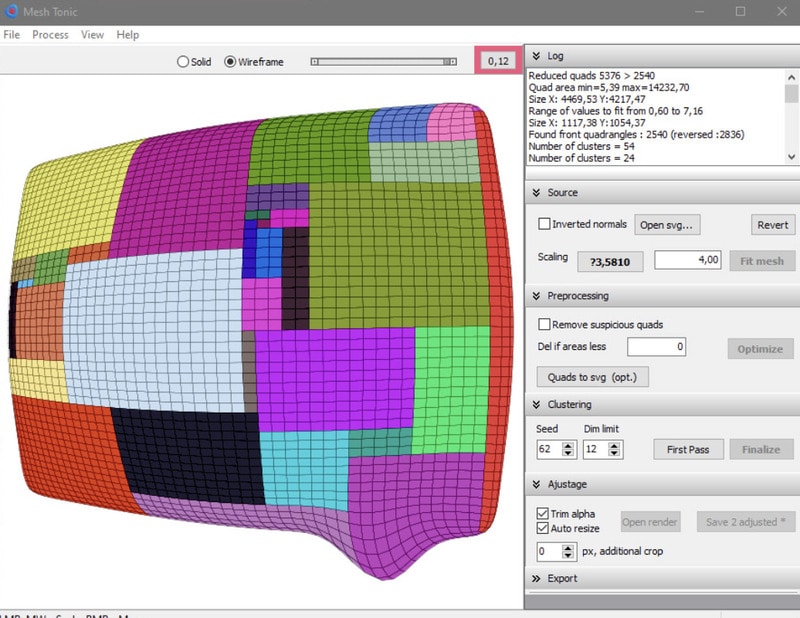Open the Process menu
Viewport: 800px width, 618px height.
[x=50, y=35]
